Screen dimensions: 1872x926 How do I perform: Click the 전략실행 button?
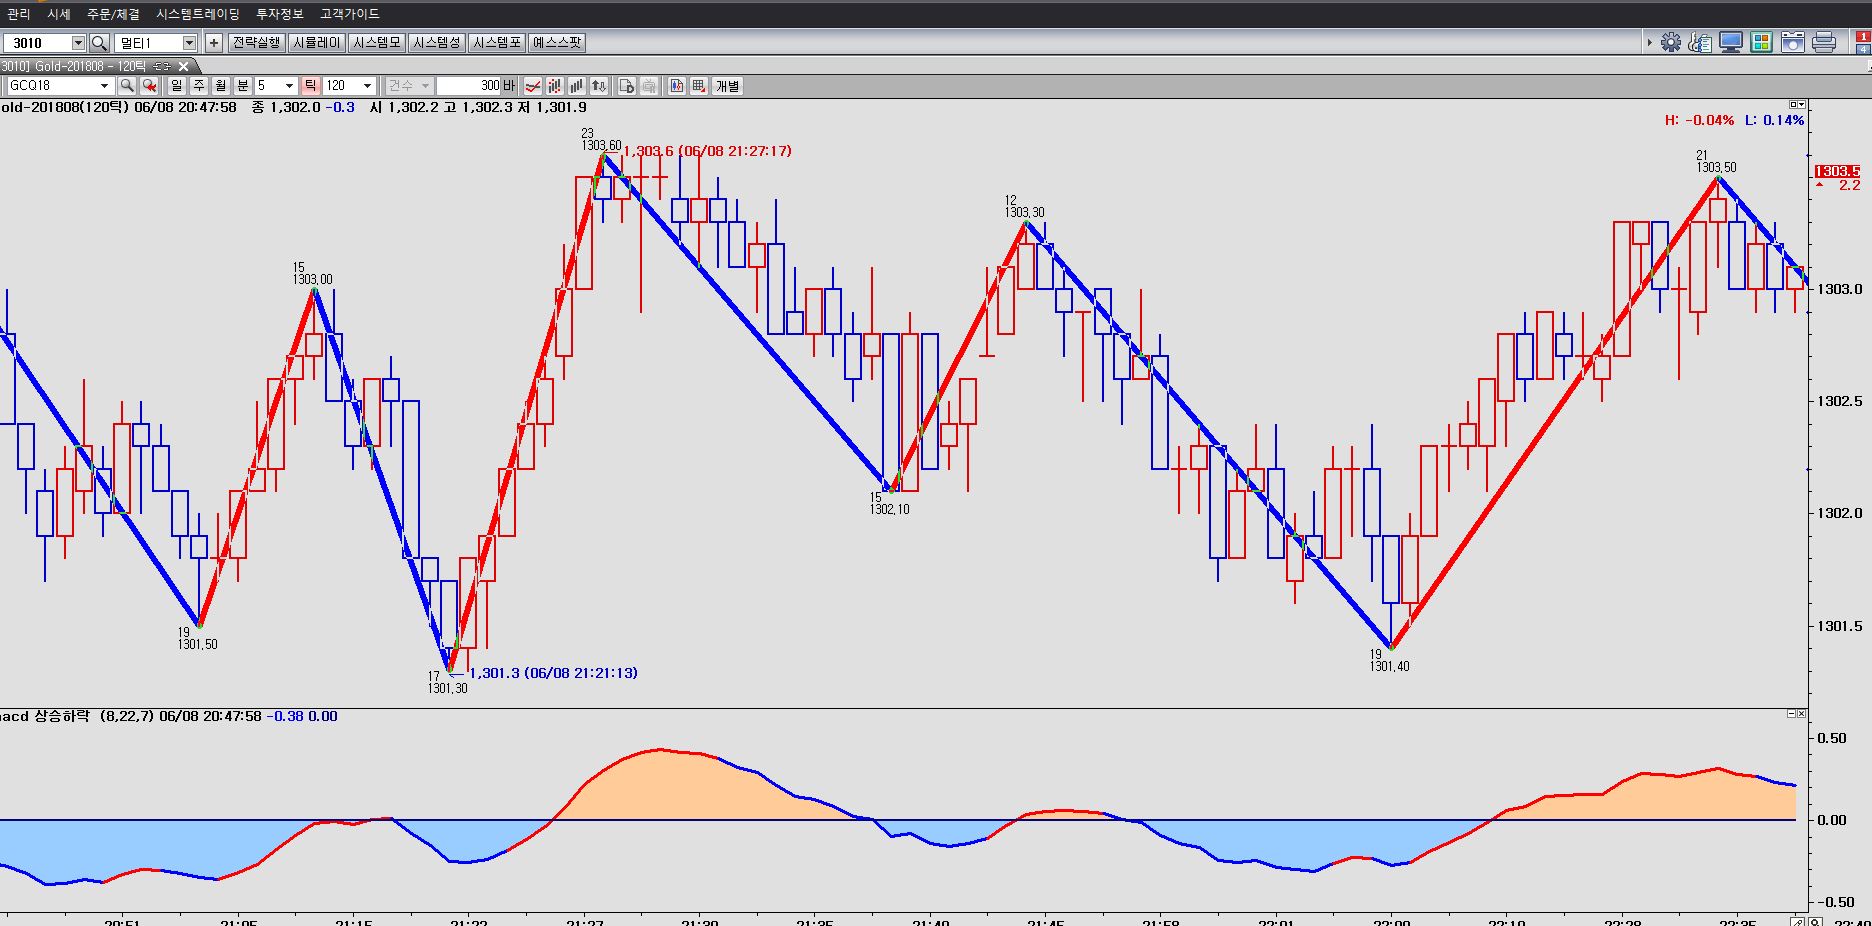tap(256, 43)
